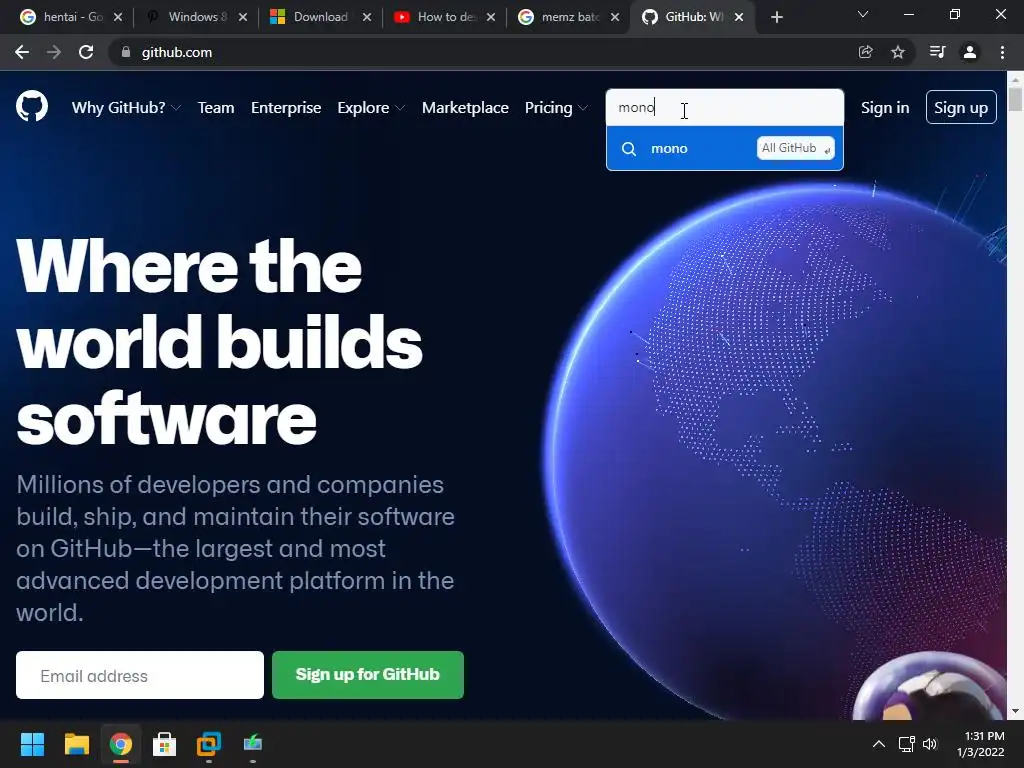Screen dimensions: 1024x768
Task: Click the padlock site info icon
Action: 126,52
